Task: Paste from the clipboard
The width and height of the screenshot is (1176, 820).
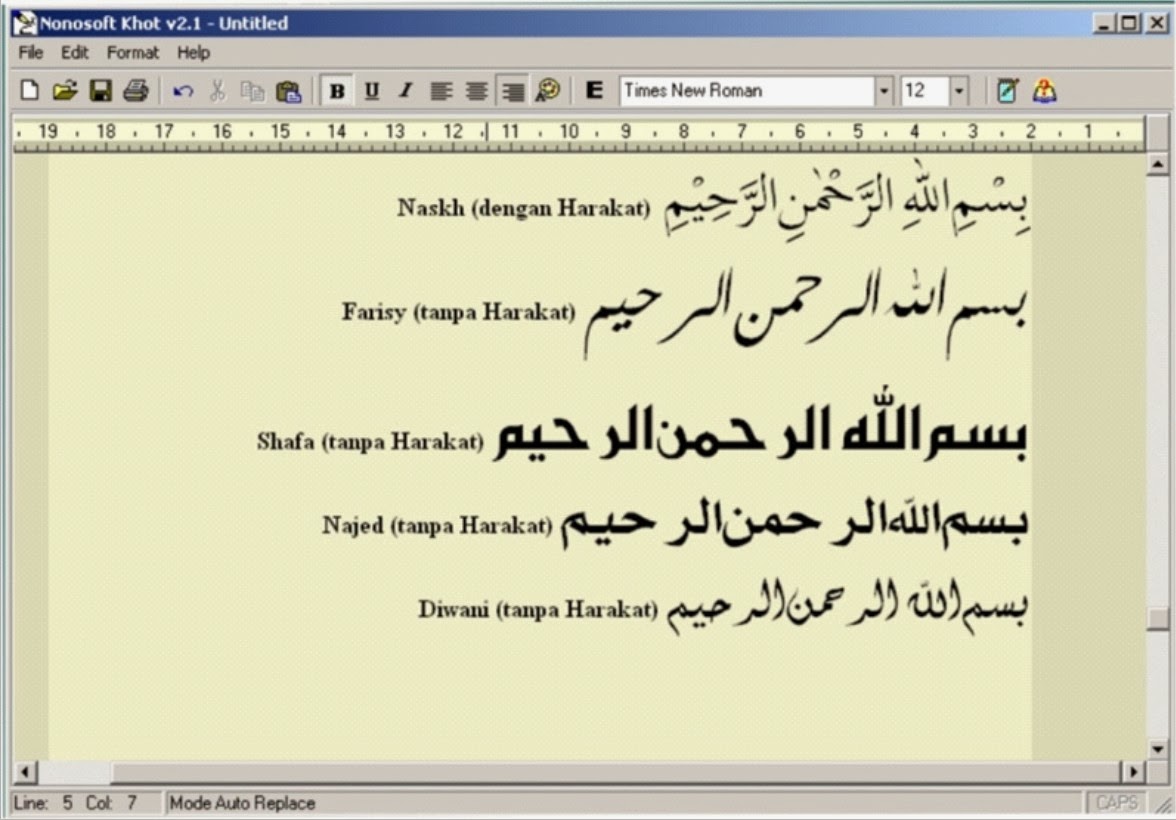Action: (287, 90)
